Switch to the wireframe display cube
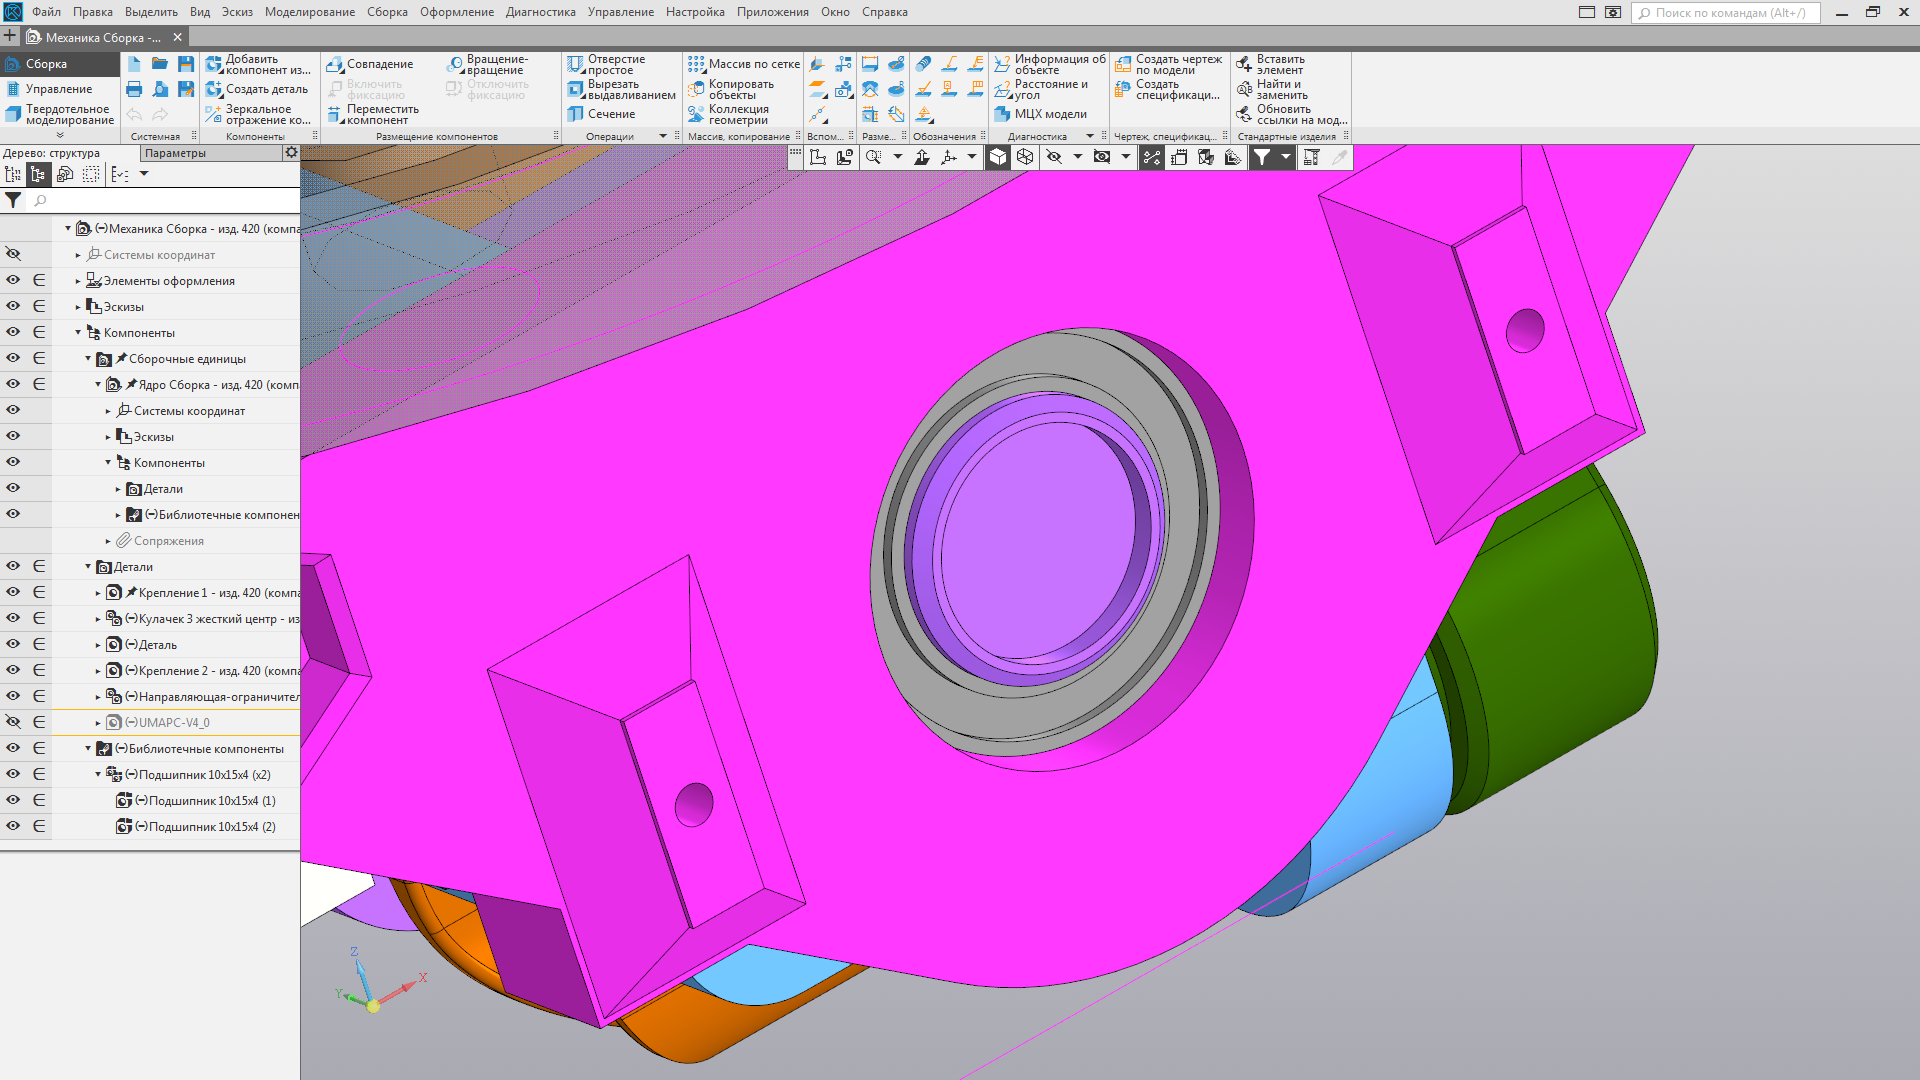 pyautogui.click(x=1025, y=157)
